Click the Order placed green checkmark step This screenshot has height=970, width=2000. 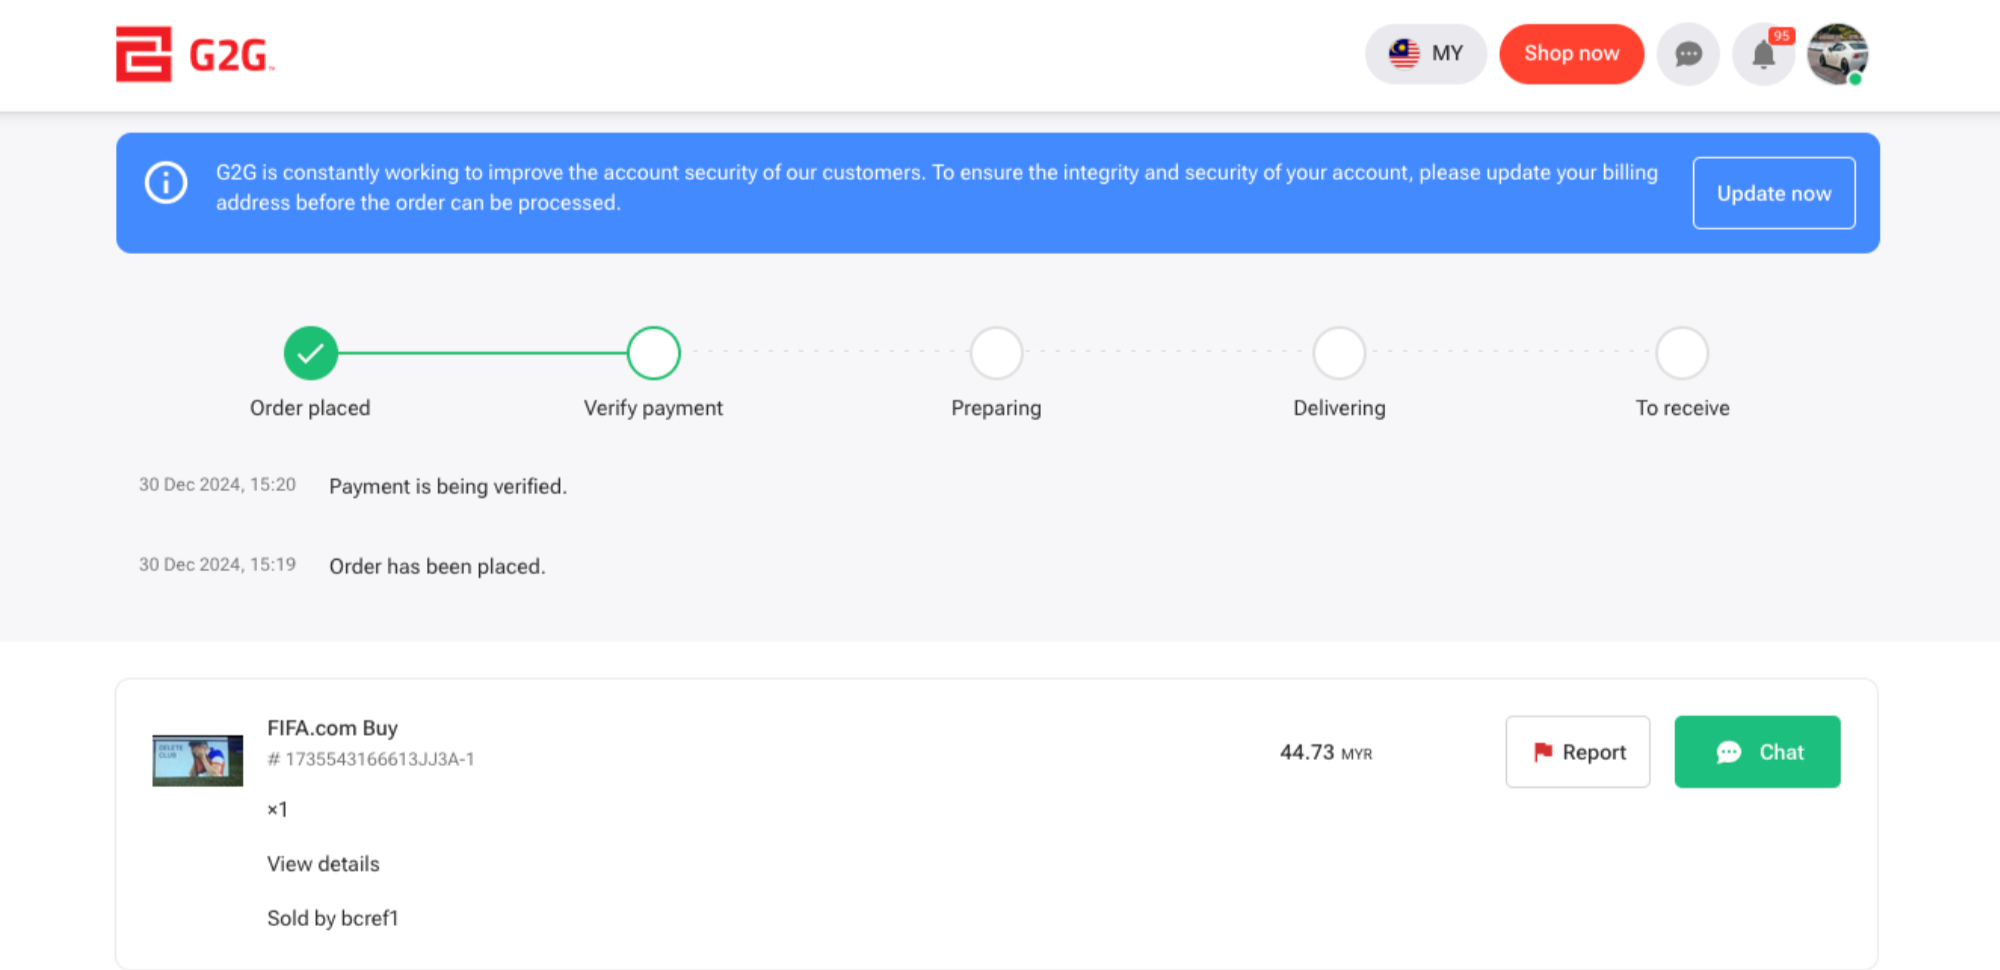[311, 353]
